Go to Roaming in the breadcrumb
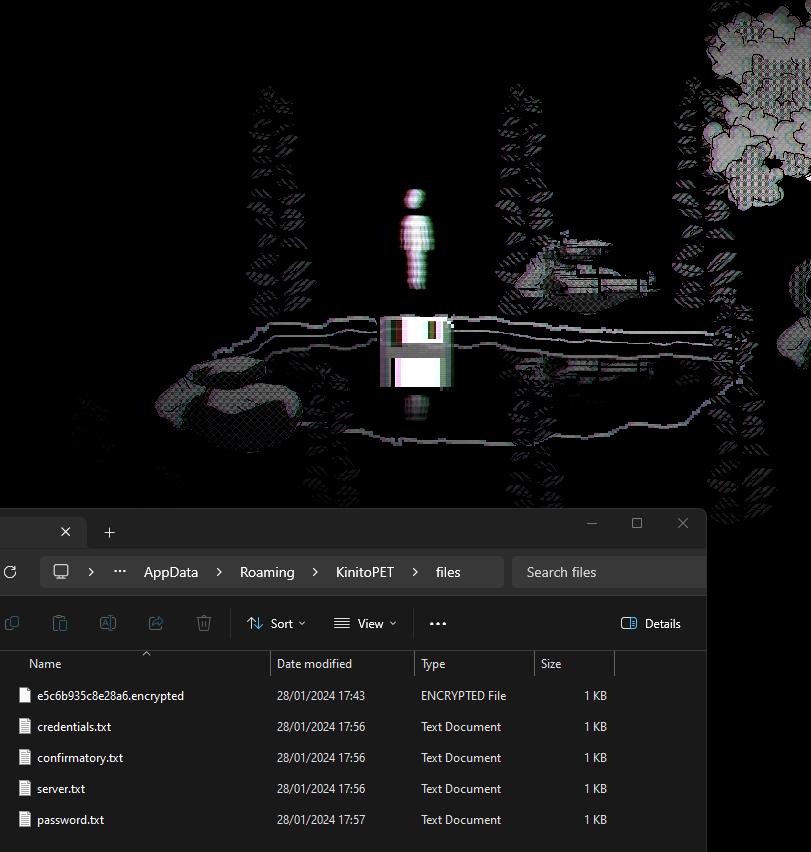 267,572
